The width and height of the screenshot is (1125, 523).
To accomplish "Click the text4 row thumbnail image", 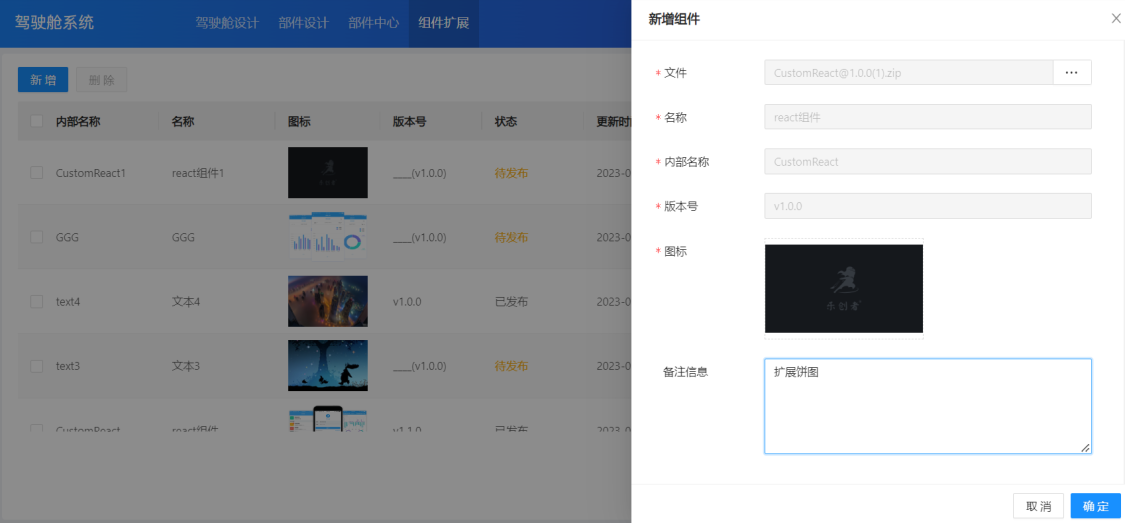I will (328, 301).
